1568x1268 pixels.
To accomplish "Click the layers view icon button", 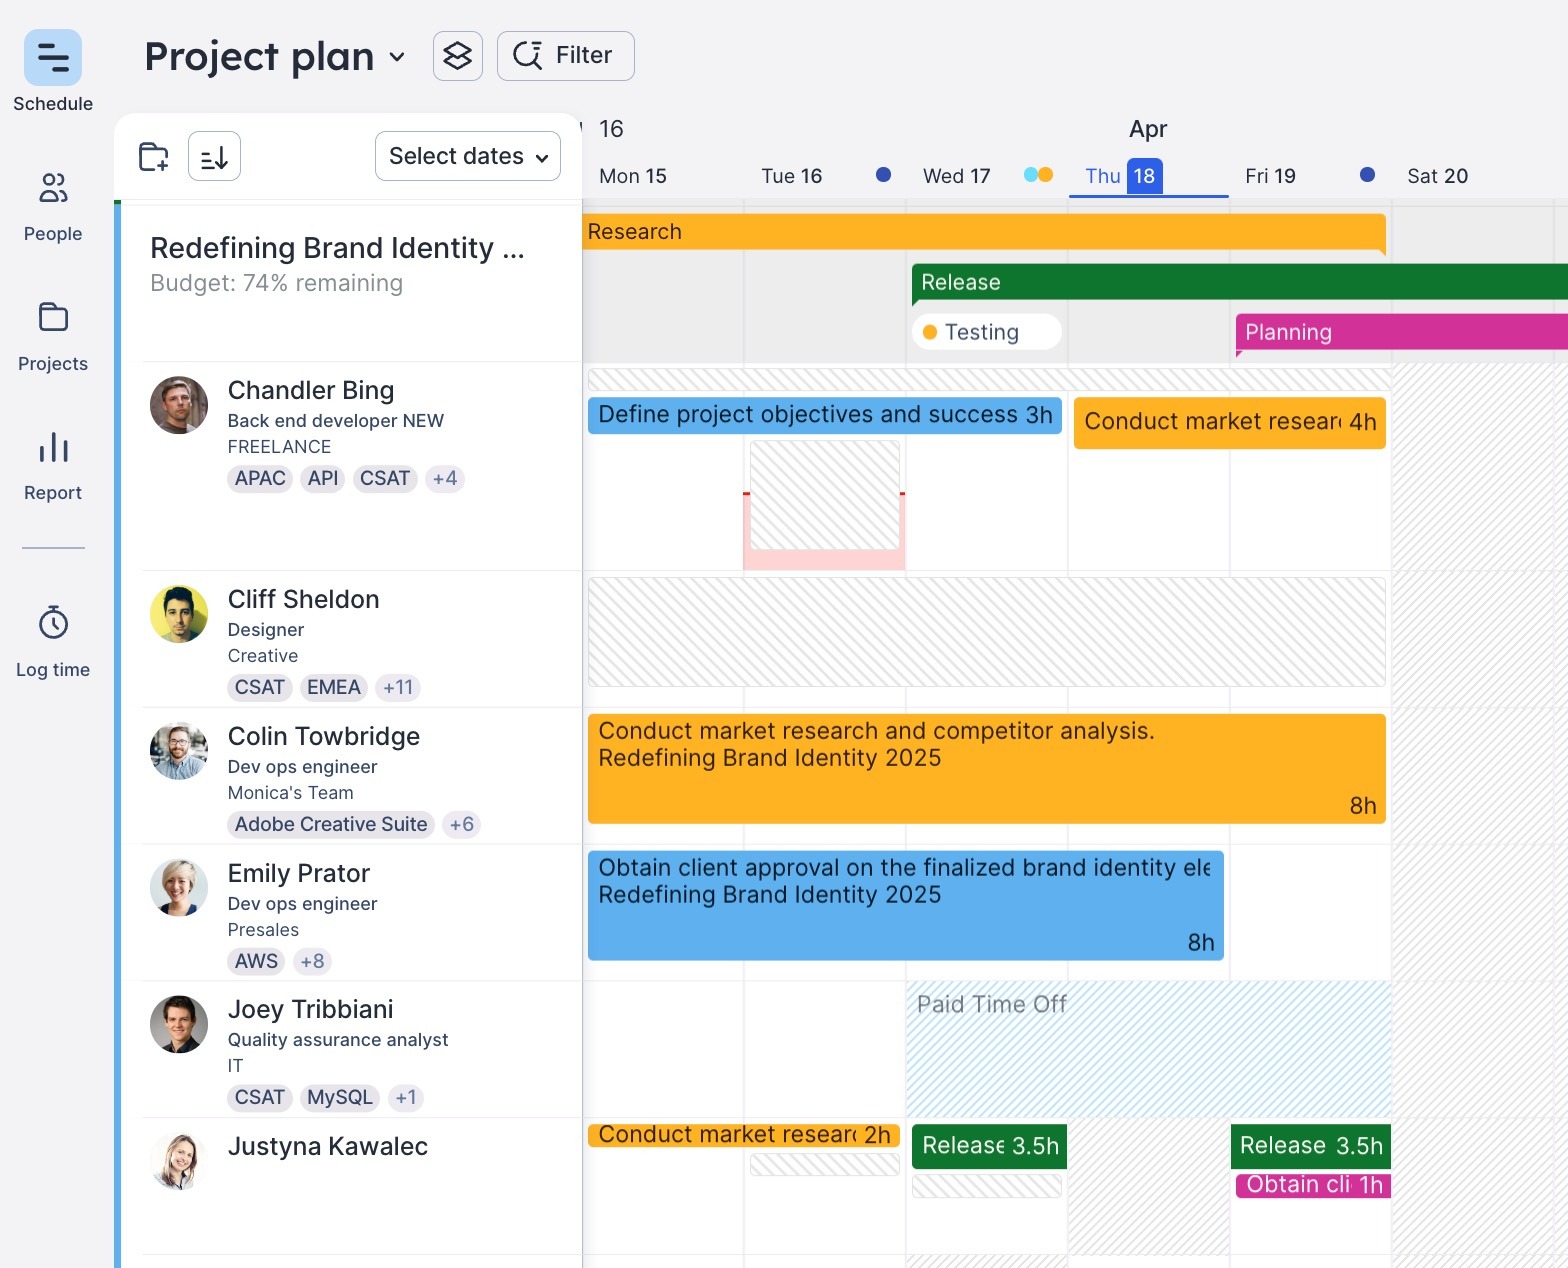I will click(458, 56).
